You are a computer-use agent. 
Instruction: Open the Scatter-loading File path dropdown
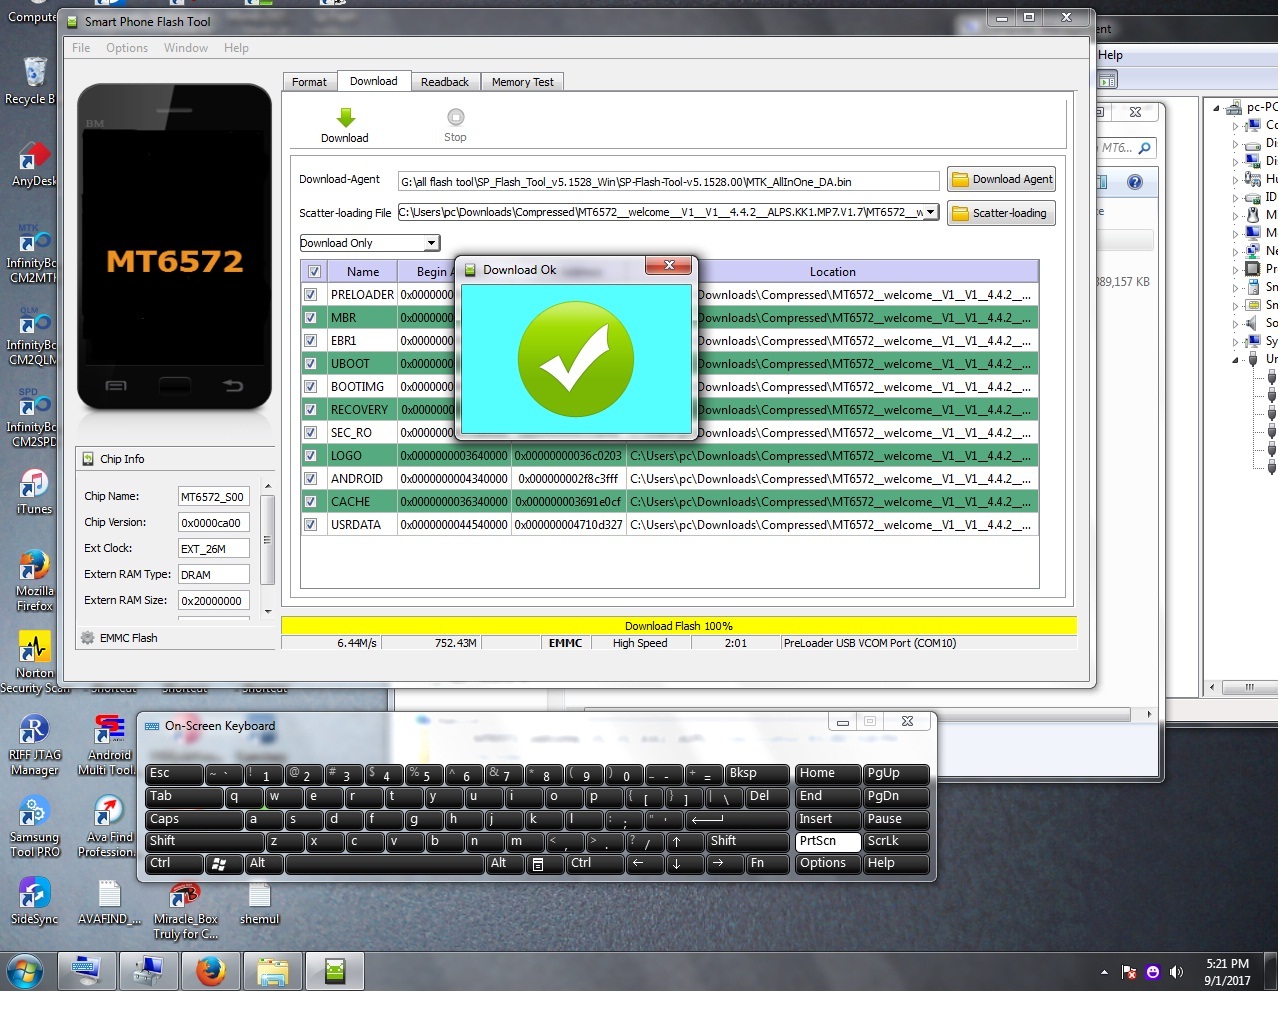coord(931,212)
